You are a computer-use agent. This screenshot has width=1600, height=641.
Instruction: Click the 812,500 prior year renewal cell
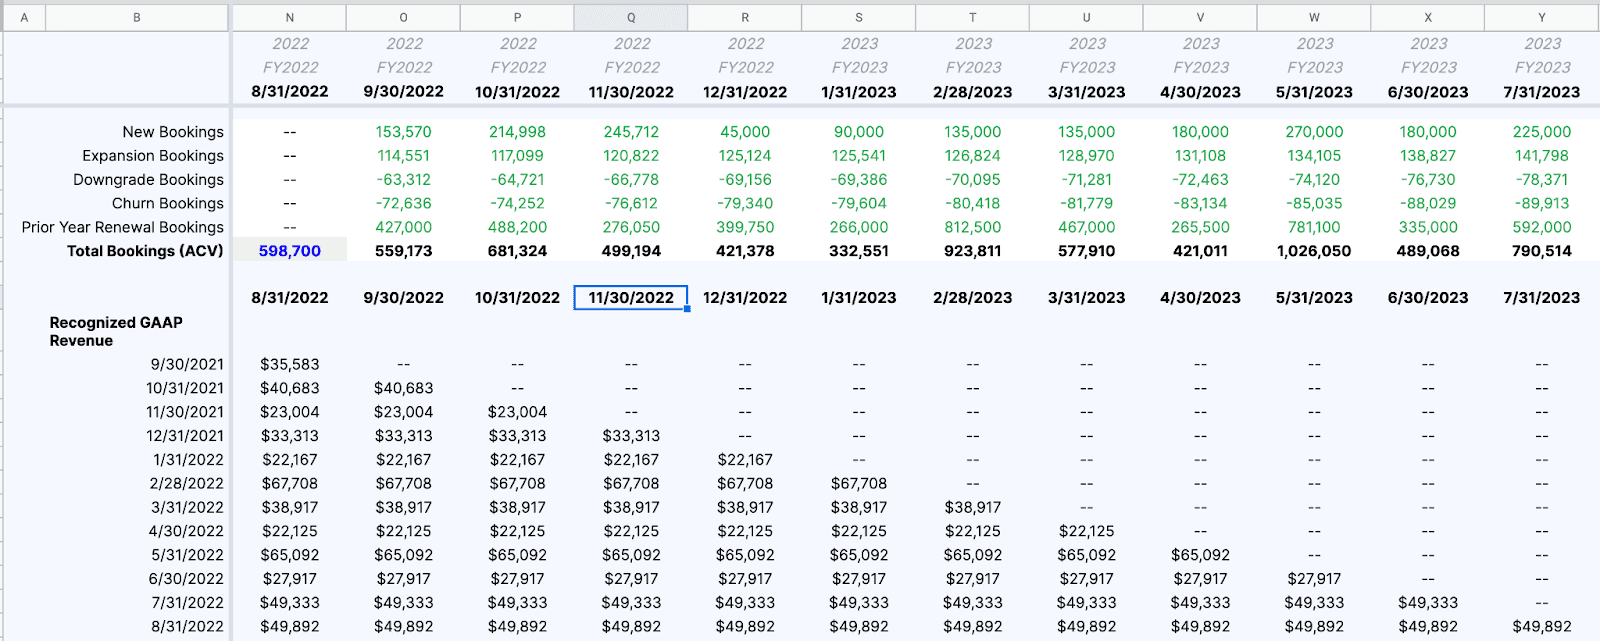point(973,227)
